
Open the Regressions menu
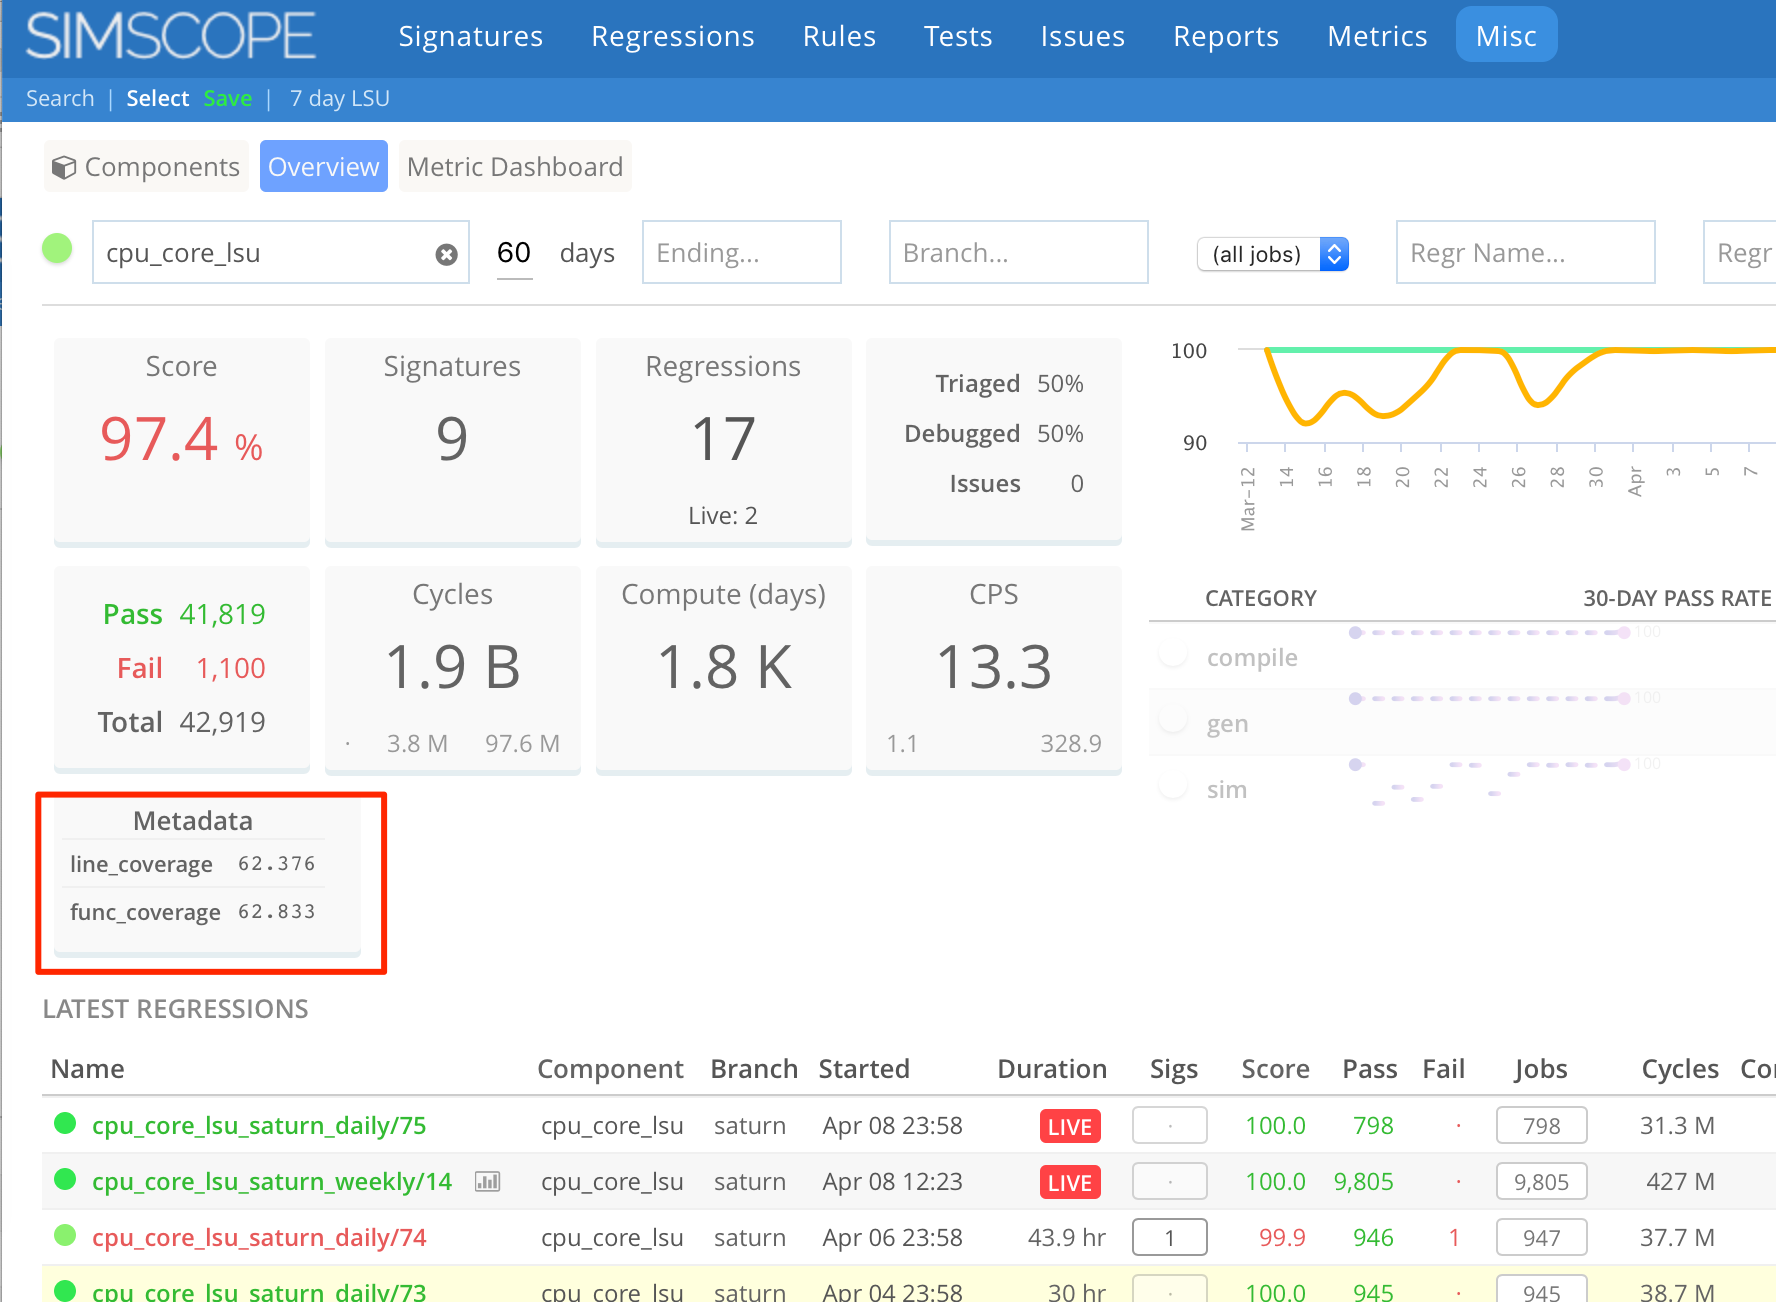673,36
